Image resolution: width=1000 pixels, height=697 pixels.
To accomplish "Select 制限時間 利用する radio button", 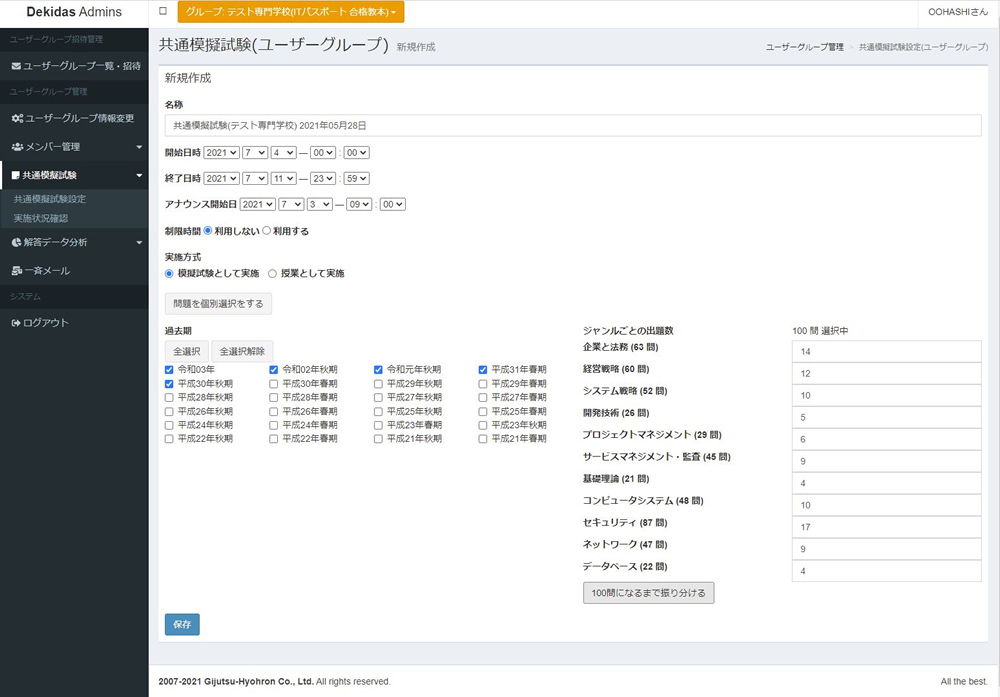I will point(267,231).
